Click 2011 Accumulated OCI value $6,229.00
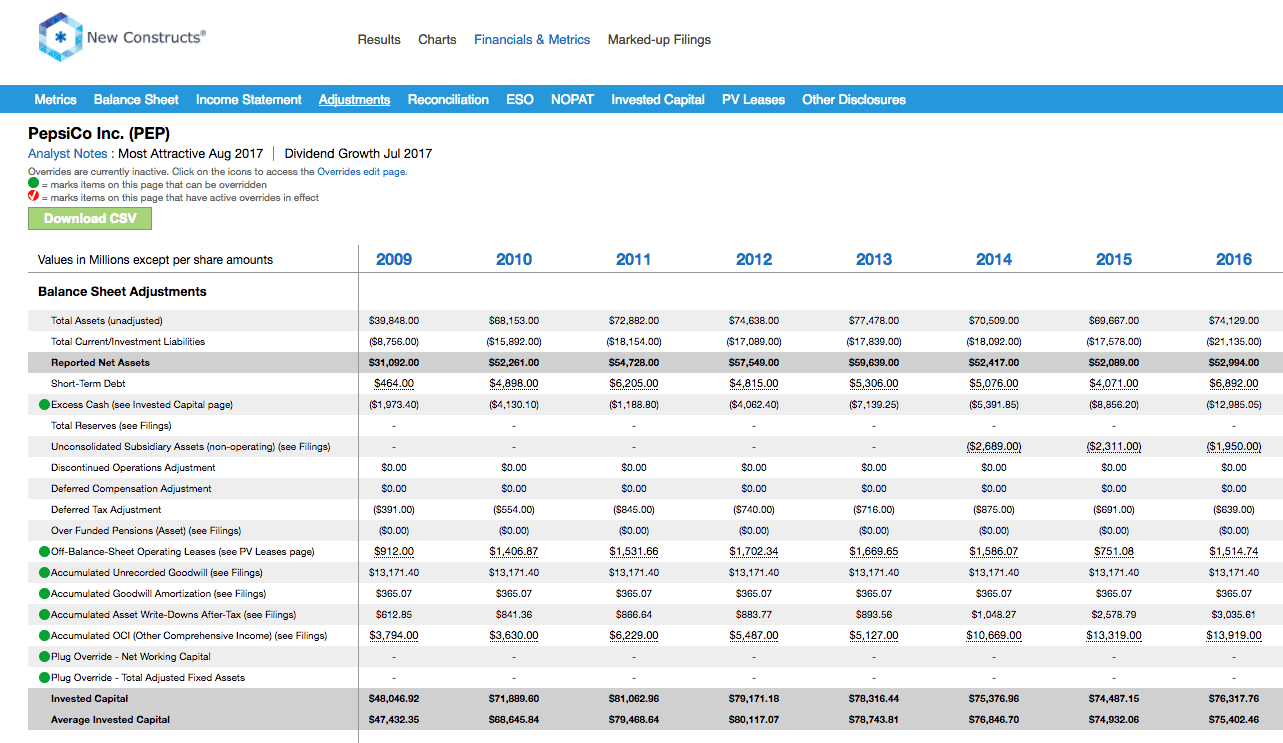 click(x=634, y=636)
